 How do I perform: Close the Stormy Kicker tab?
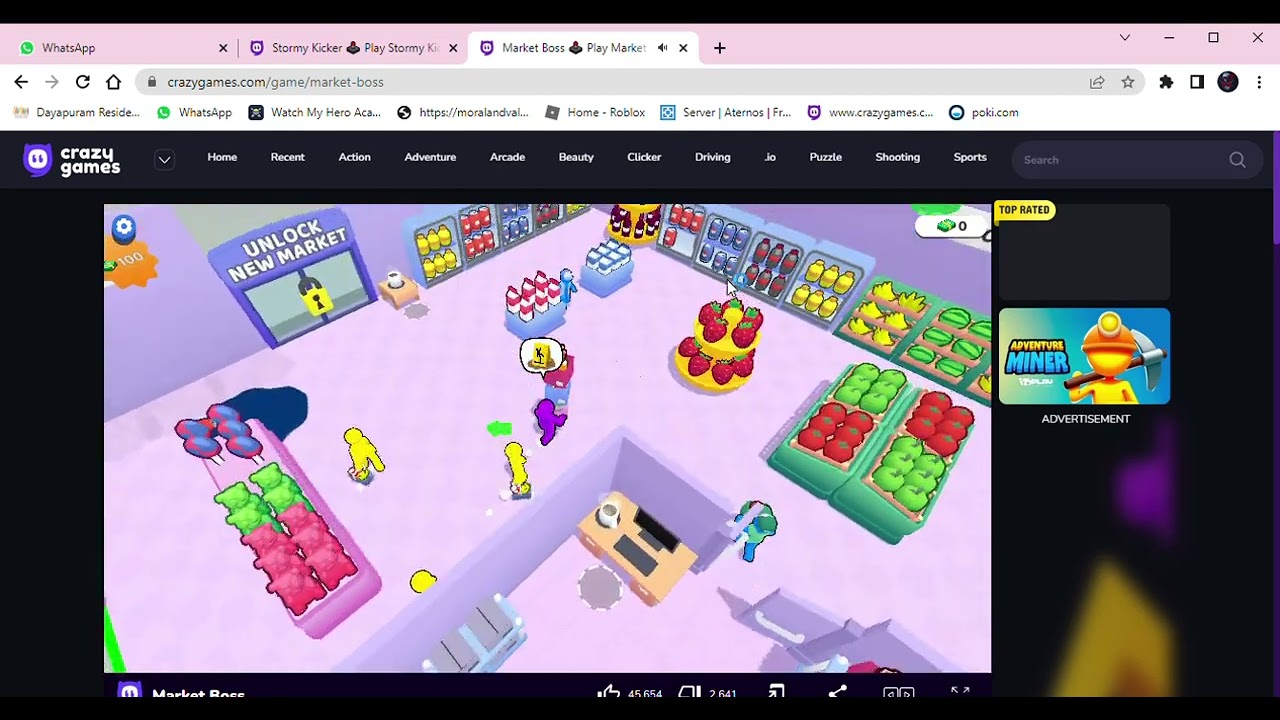pyautogui.click(x=453, y=48)
